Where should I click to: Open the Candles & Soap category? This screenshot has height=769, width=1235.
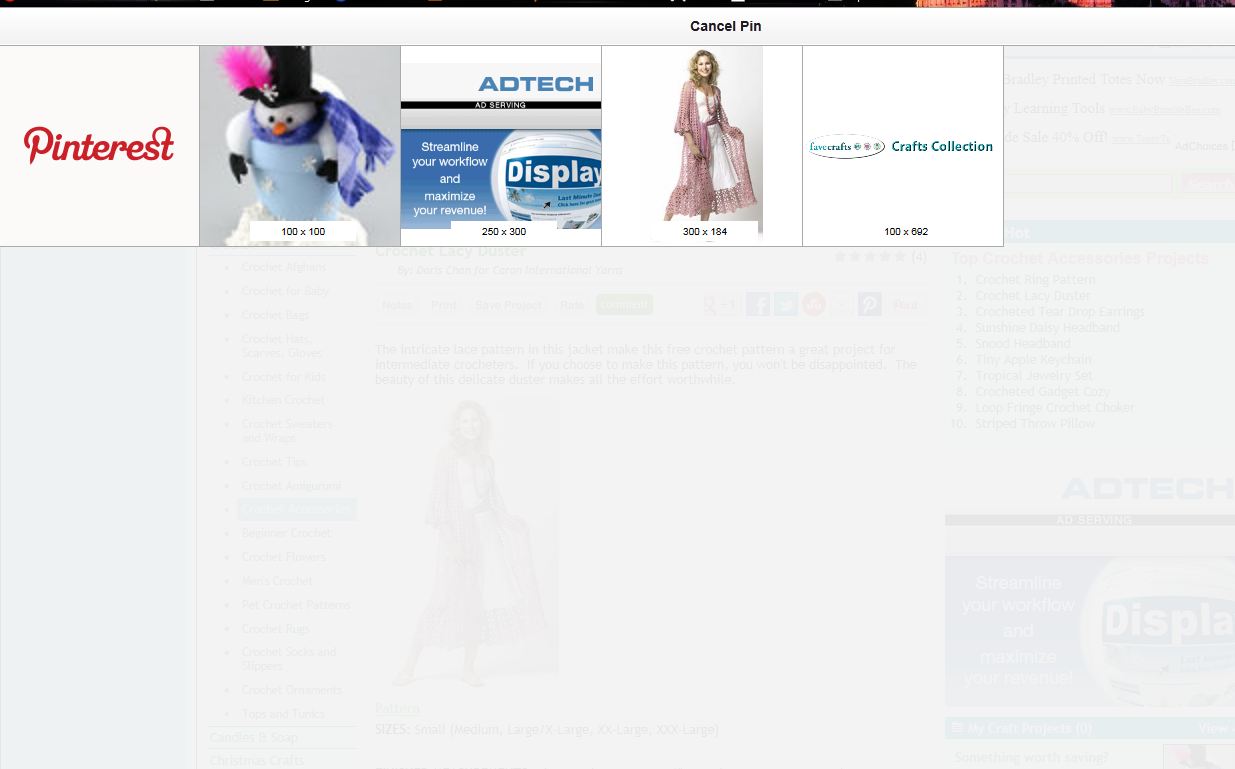[254, 738]
